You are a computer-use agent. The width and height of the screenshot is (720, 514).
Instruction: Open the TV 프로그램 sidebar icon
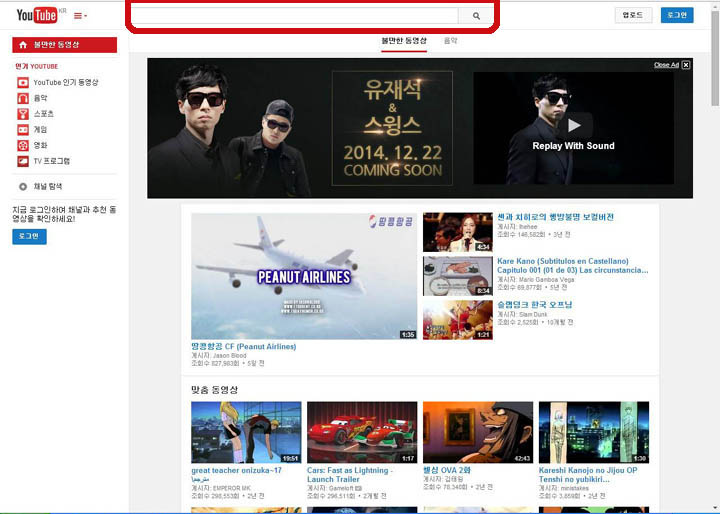coord(23,161)
